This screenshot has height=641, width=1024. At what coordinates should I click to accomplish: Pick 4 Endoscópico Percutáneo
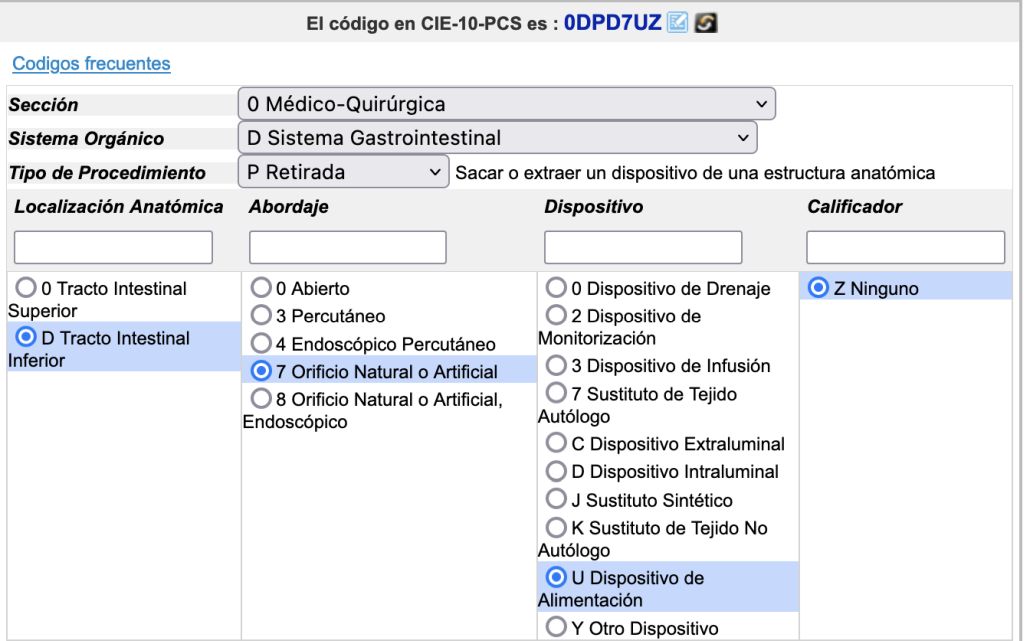pos(262,344)
